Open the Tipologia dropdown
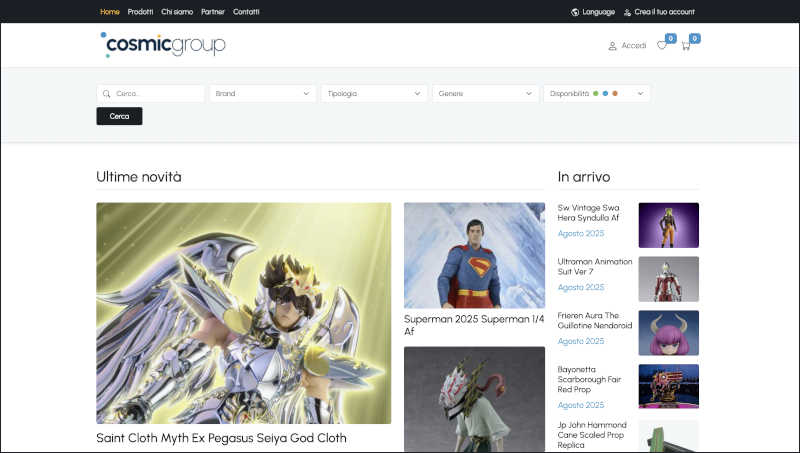This screenshot has height=453, width=800. click(x=374, y=93)
